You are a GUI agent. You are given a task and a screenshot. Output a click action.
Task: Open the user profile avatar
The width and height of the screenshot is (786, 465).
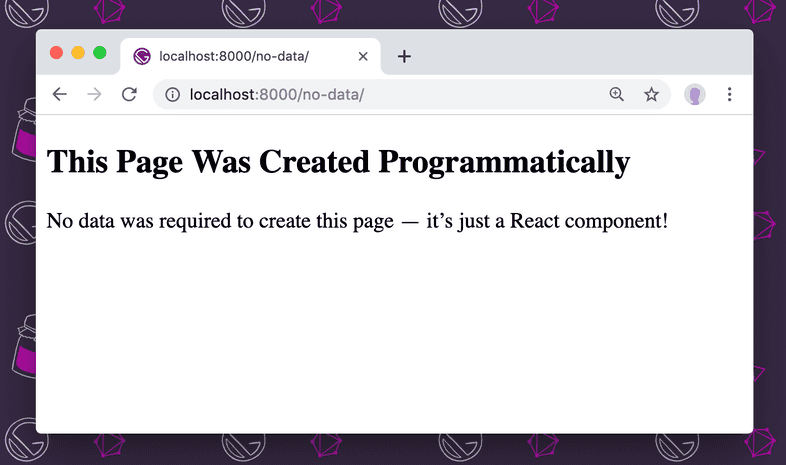tap(694, 94)
